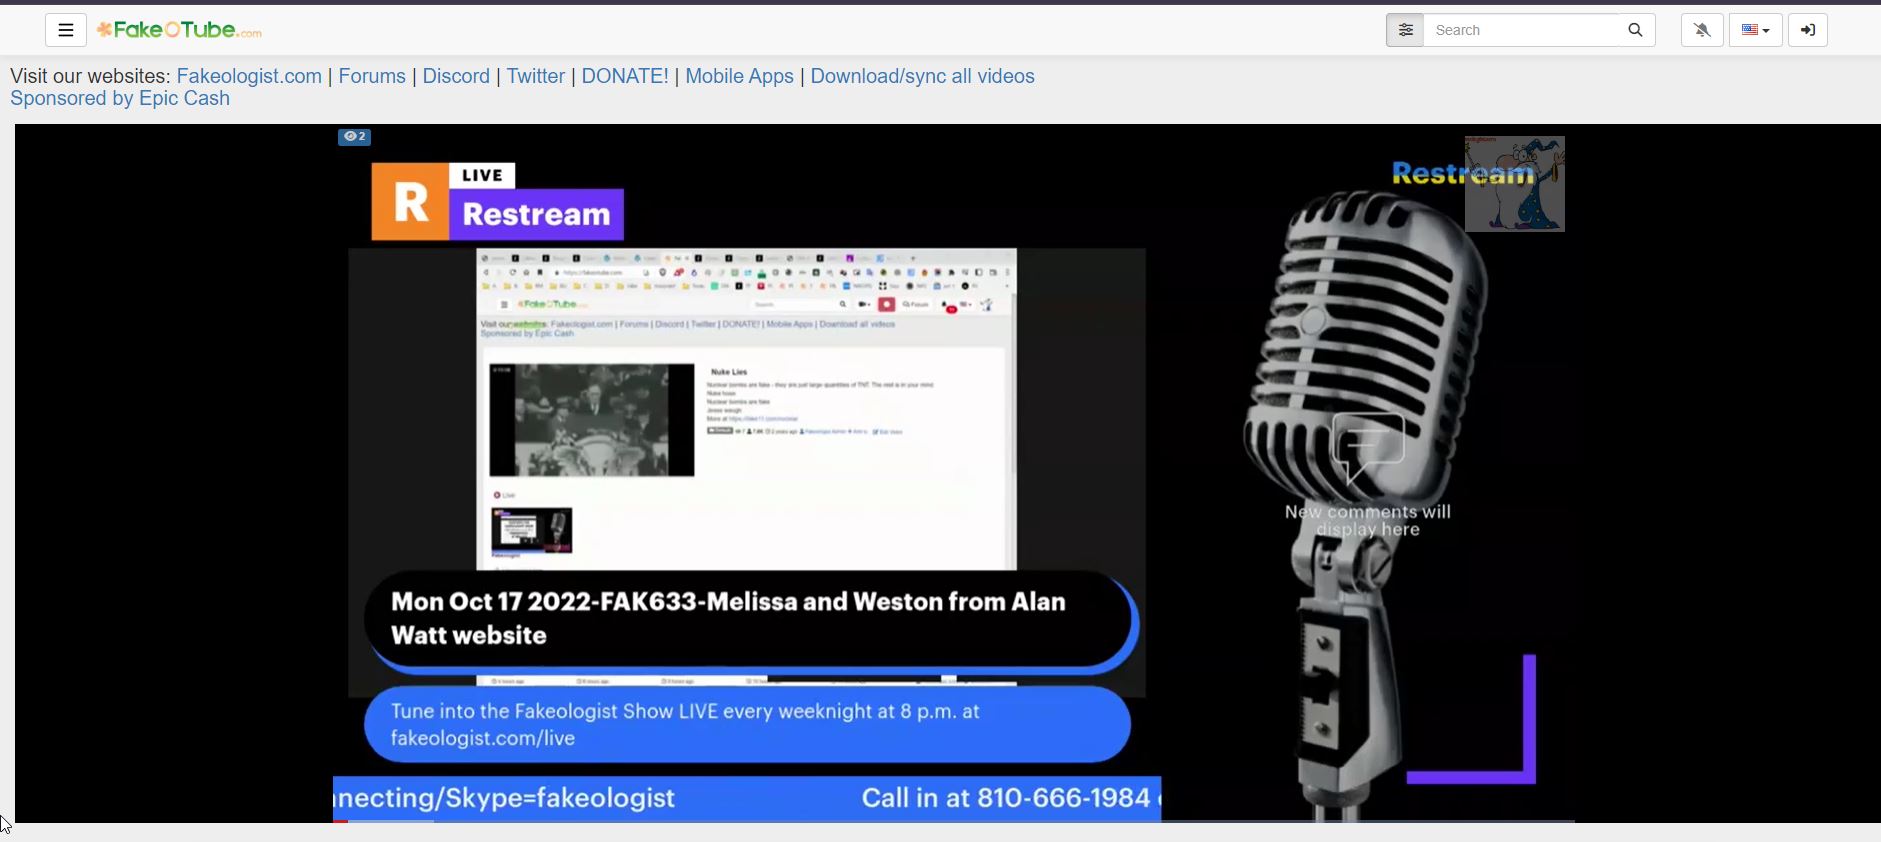Submit search with magnifying glass icon
Screen dimensions: 1881x842
point(1636,30)
